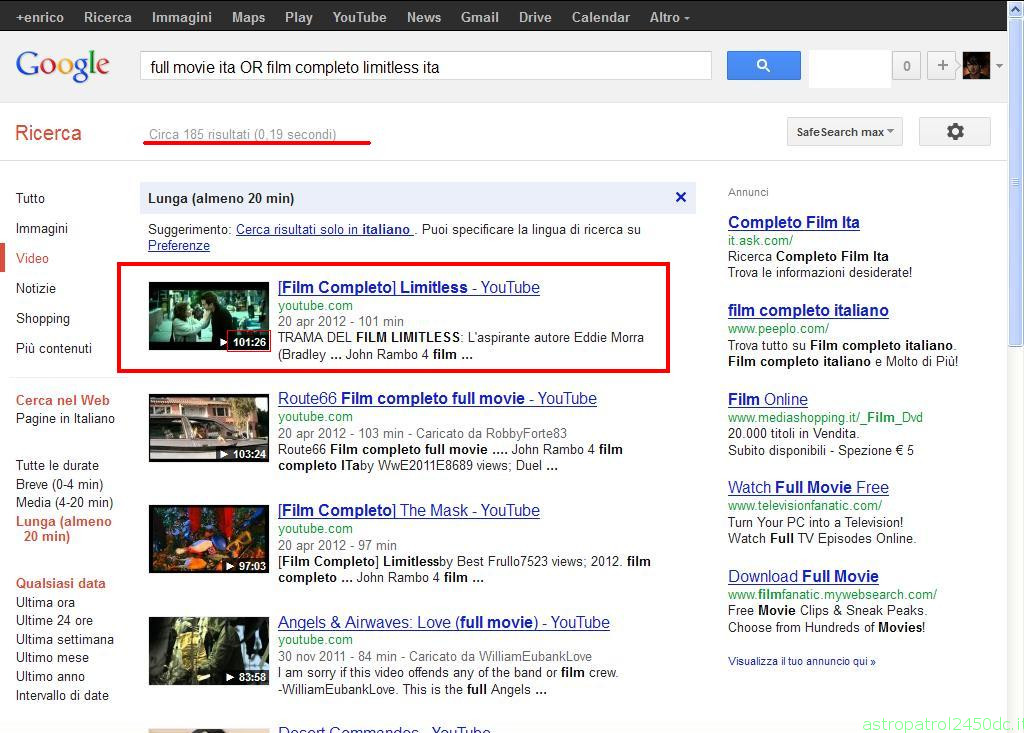Open +enrico in the top bar
1024x733 pixels.
[40, 18]
